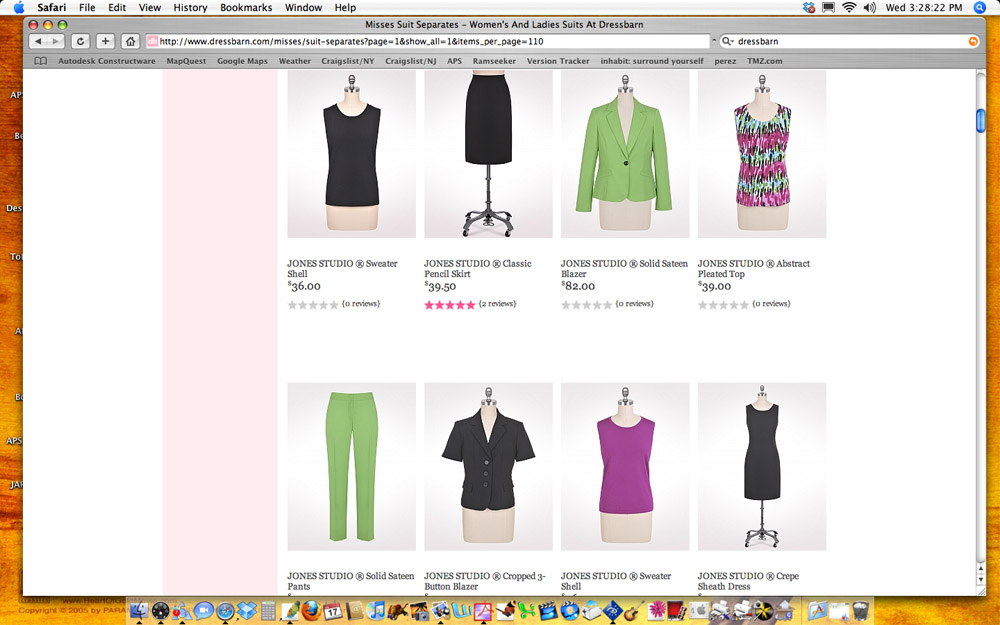Open the bookmarks library book icon
1000x625 pixels.
[x=41, y=61]
